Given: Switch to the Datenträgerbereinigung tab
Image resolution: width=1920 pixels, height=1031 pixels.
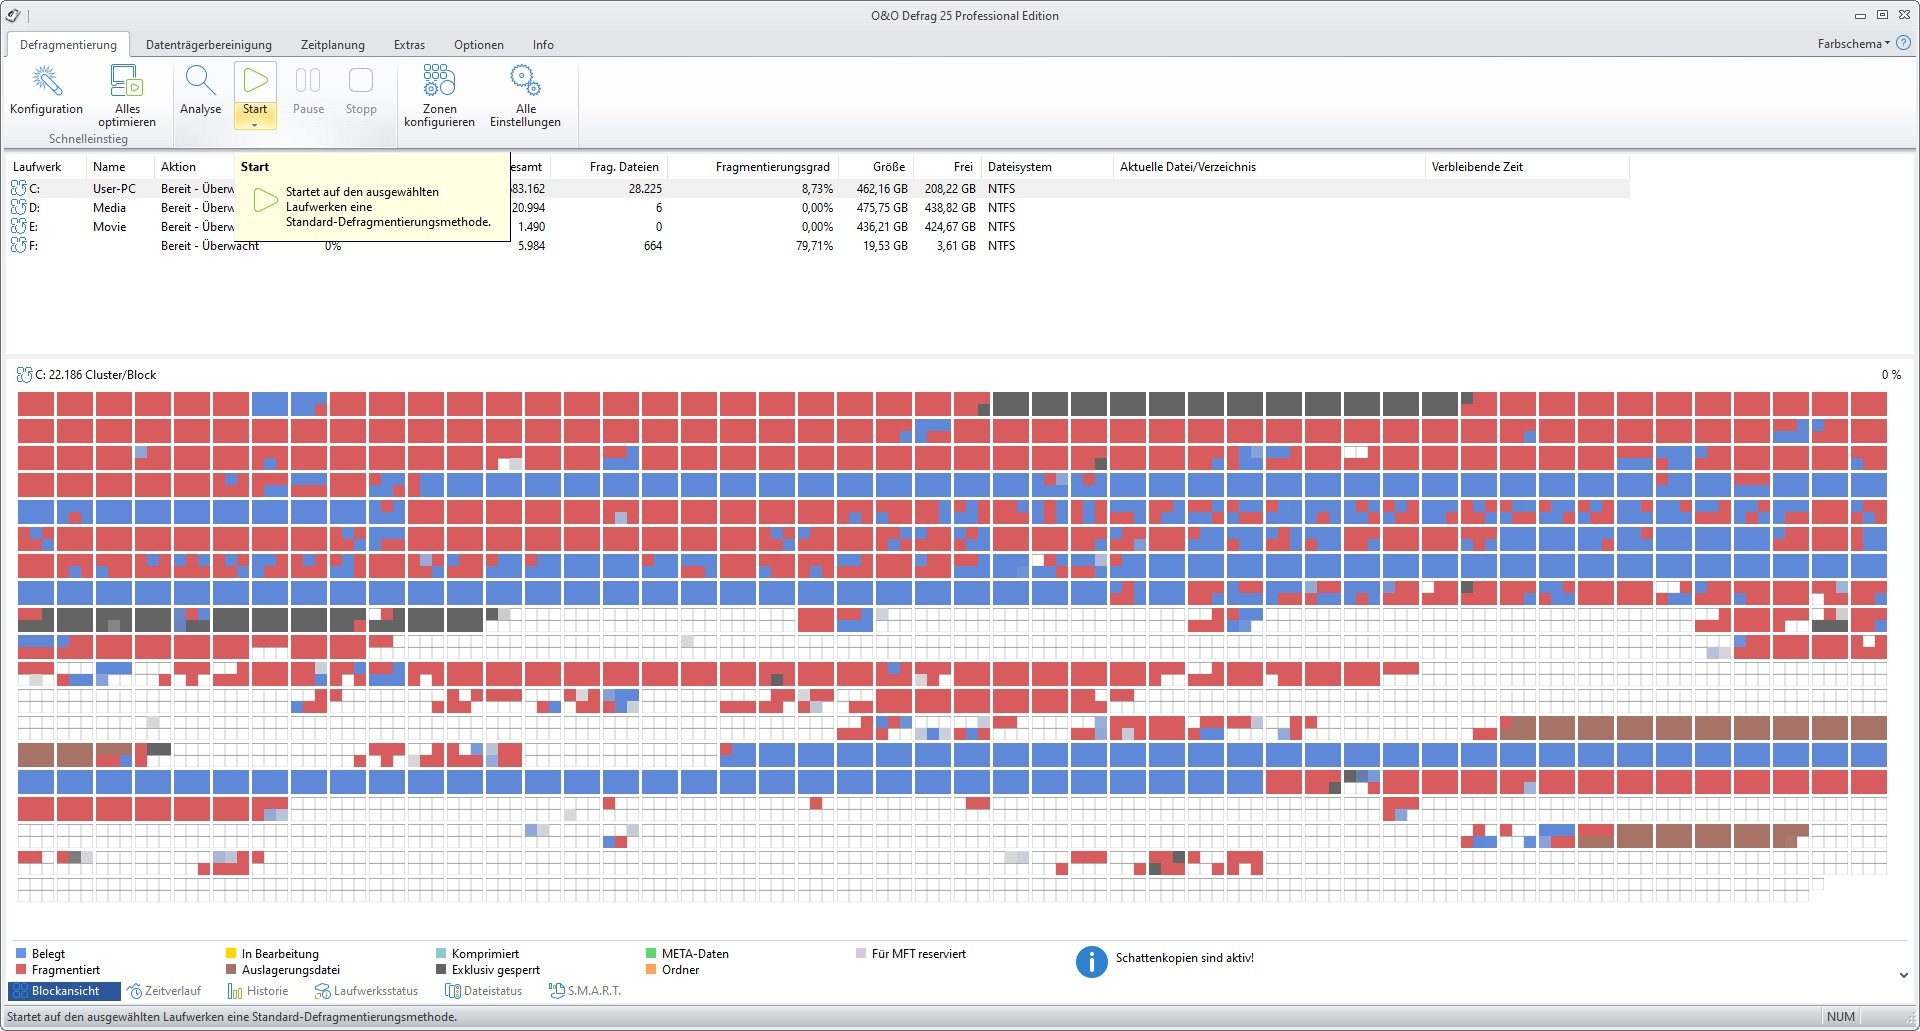Looking at the screenshot, I should coord(208,45).
